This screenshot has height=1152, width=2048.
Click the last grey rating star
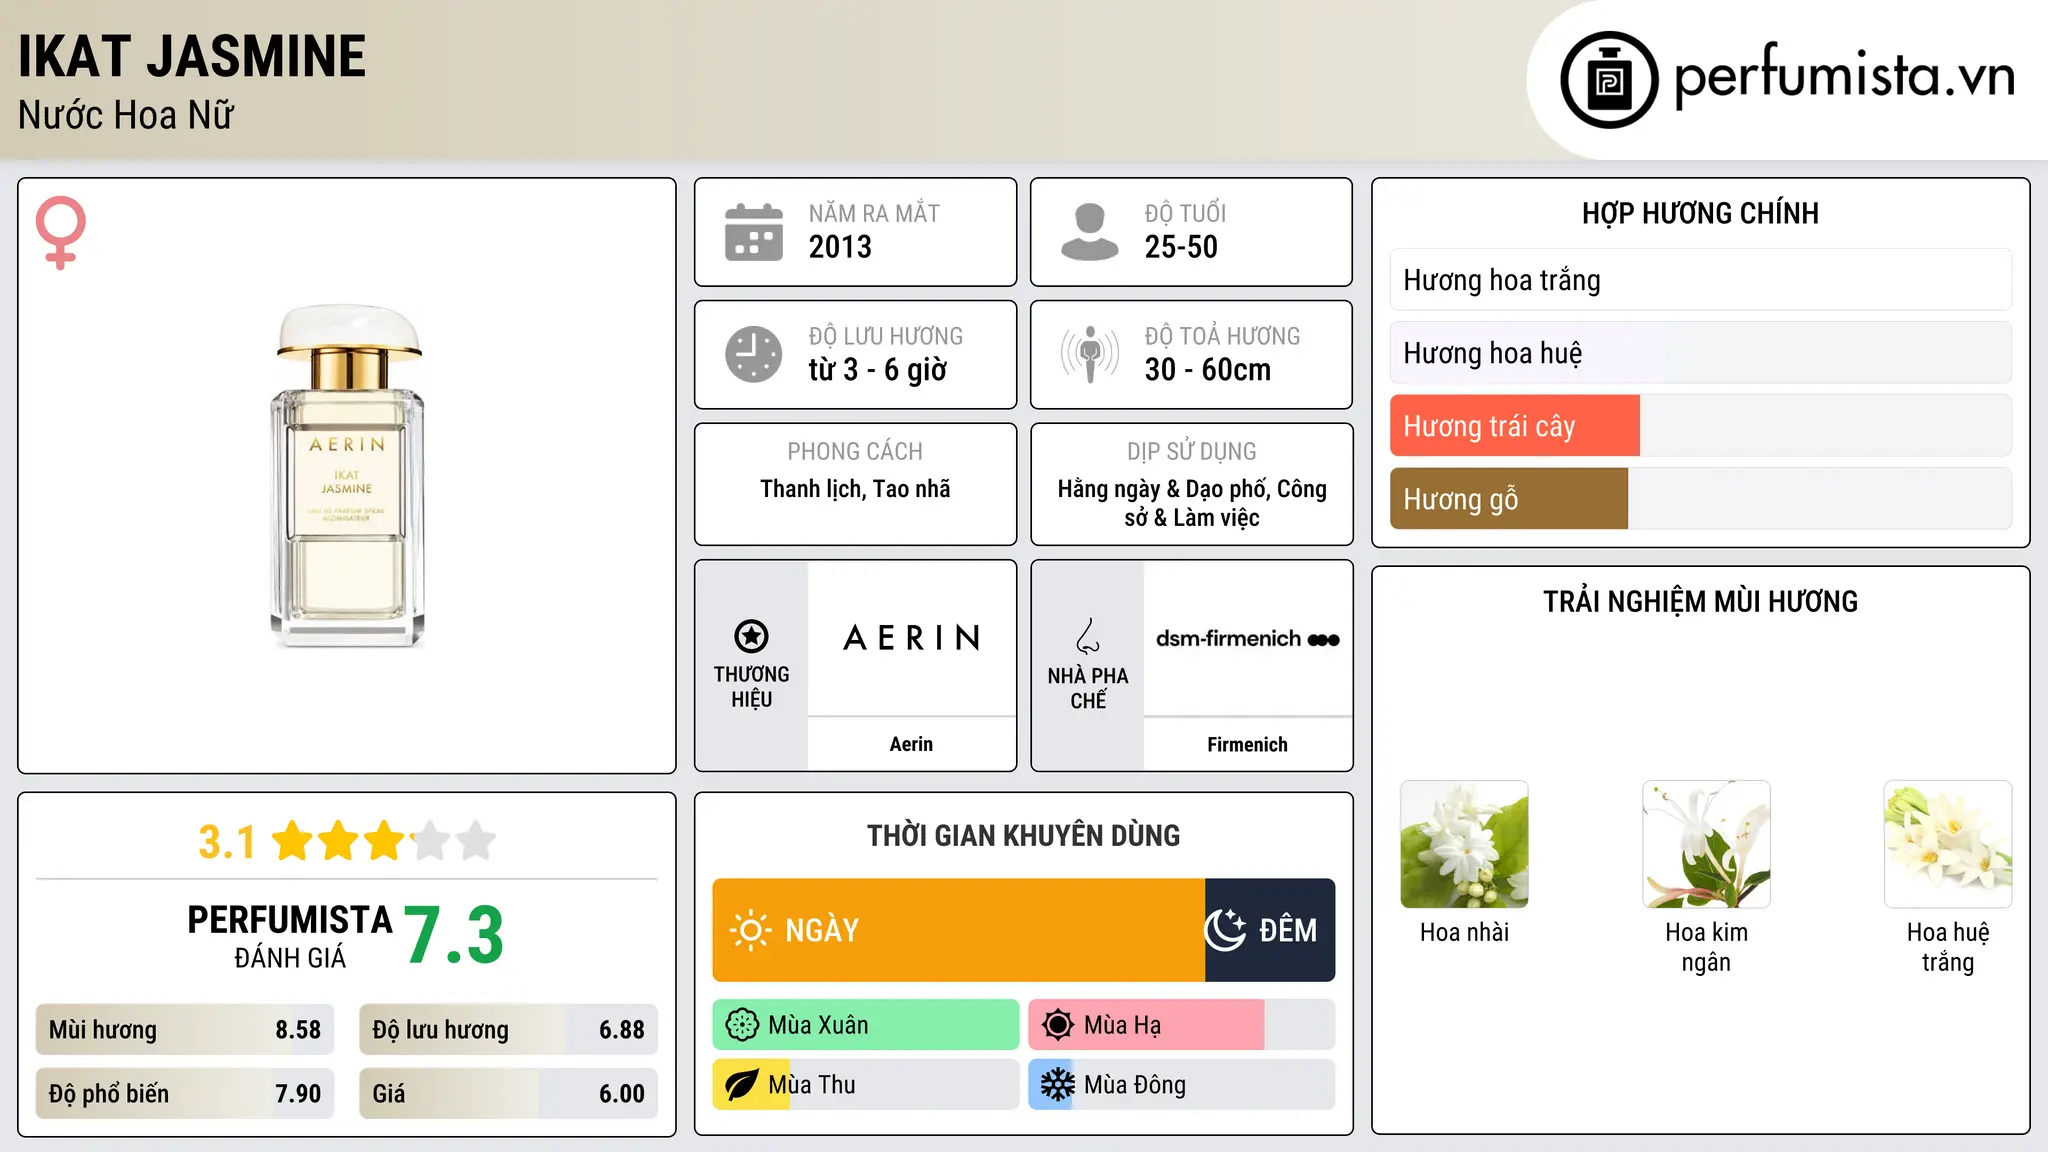point(476,841)
